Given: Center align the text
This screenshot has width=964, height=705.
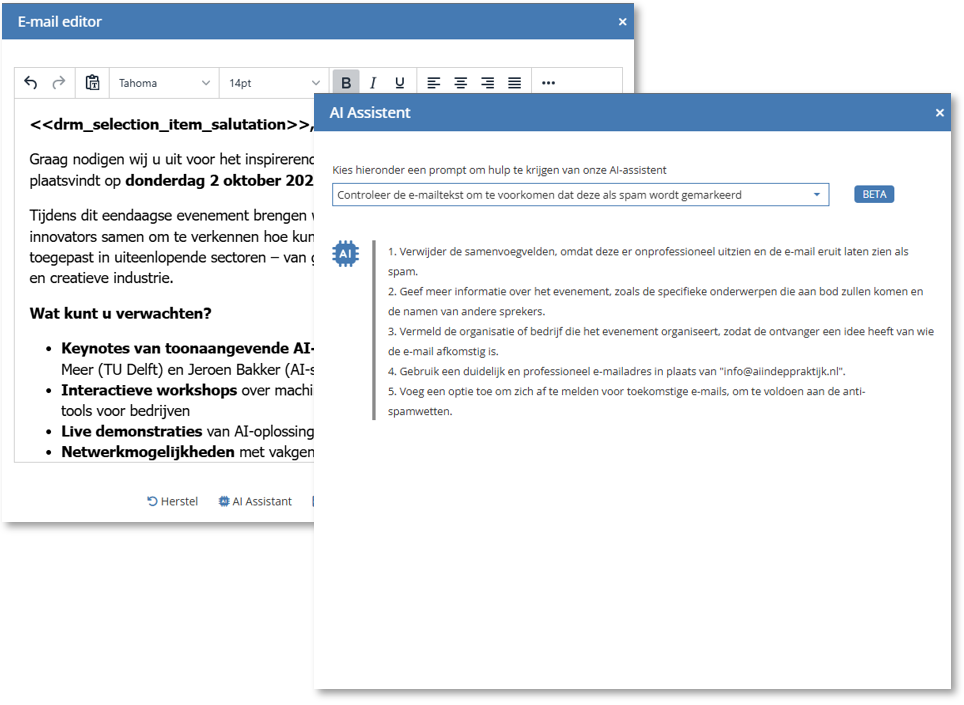Looking at the screenshot, I should pos(461,83).
